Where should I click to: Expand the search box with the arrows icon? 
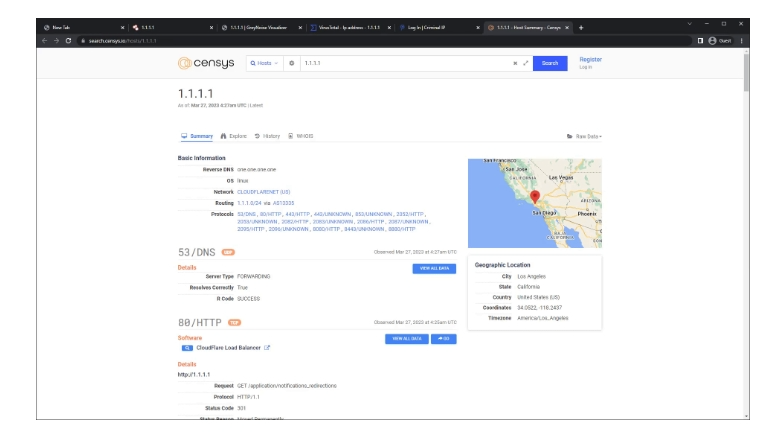[526, 63]
